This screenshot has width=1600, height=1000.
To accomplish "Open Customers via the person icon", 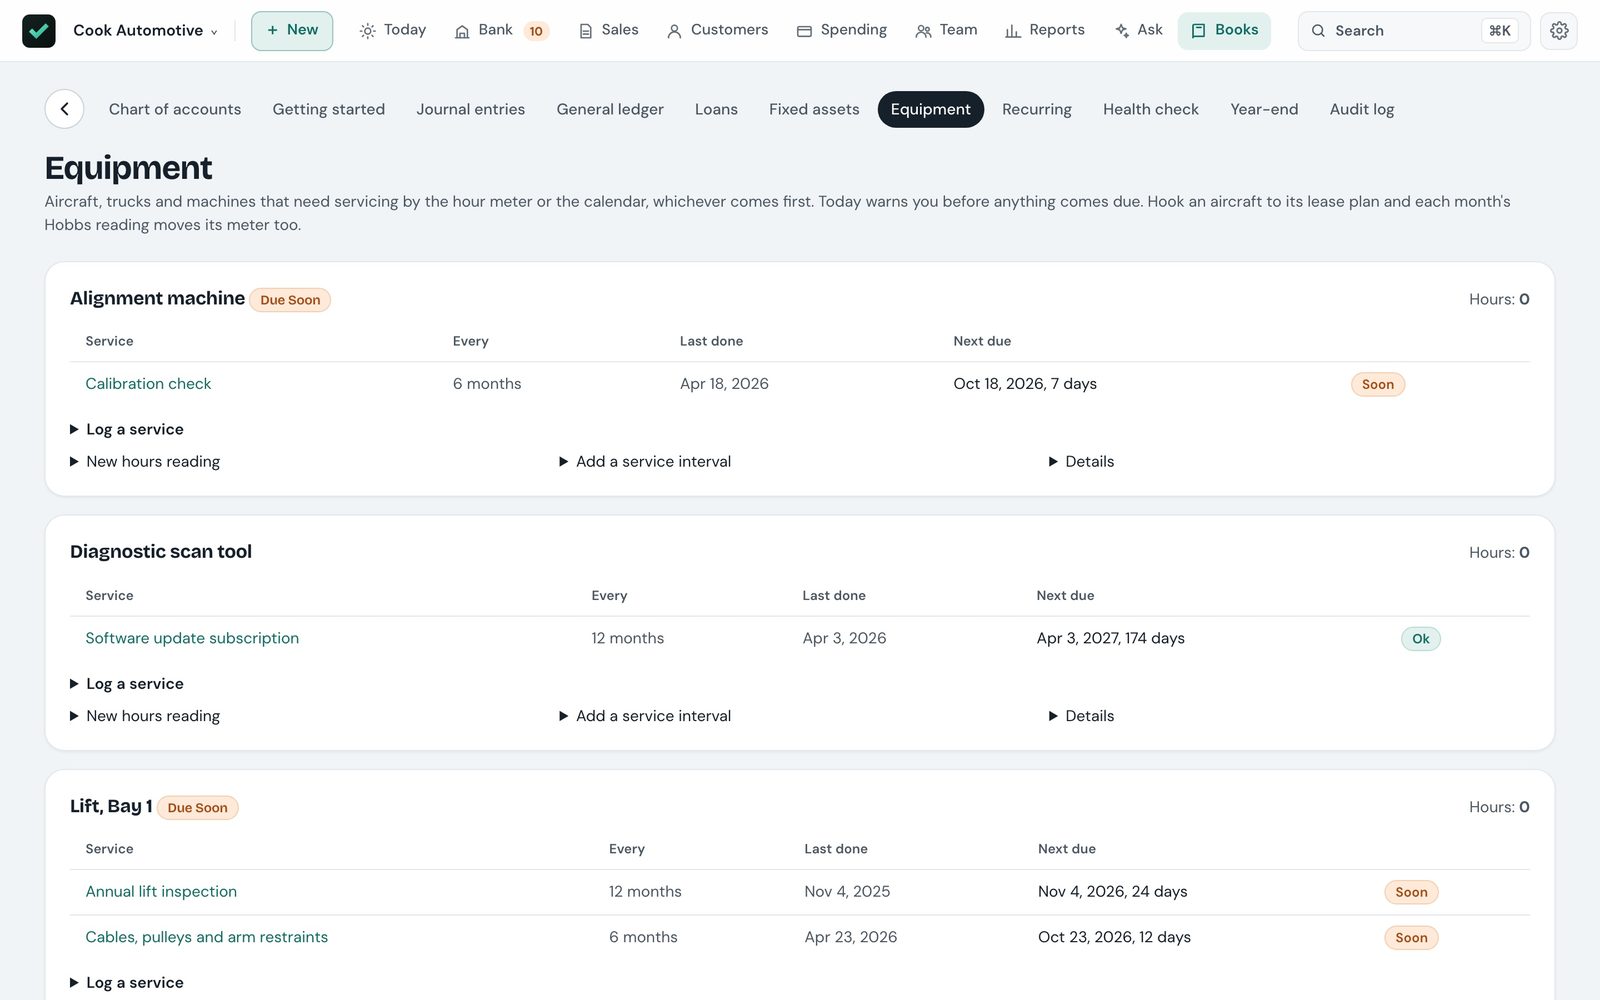I will (674, 31).
